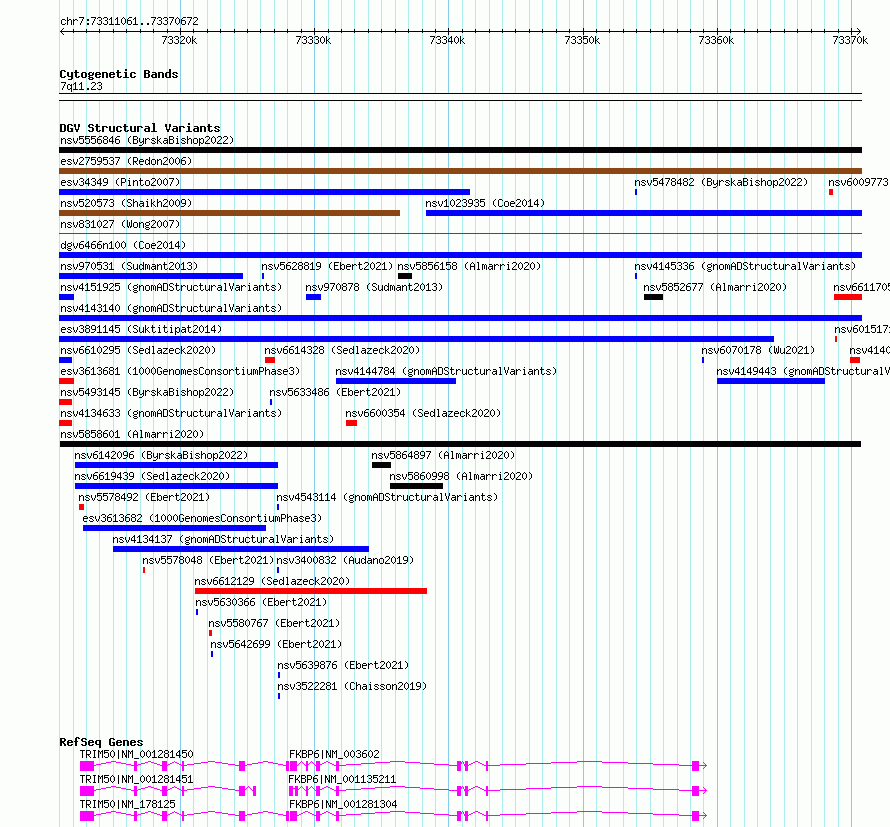Viewport: 890px width, 827px height.
Task: Select the nsv6619439 (Sedlazeck2020) label
Action: (152, 476)
